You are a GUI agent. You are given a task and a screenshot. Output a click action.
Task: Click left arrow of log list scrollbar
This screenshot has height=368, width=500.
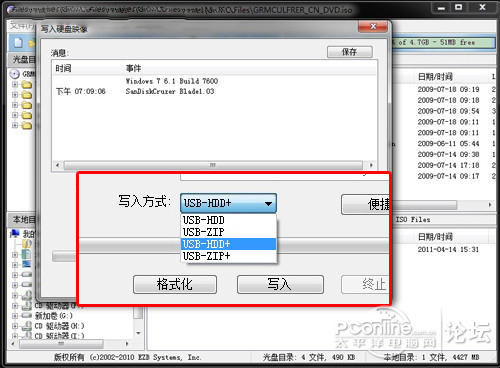[x=58, y=165]
